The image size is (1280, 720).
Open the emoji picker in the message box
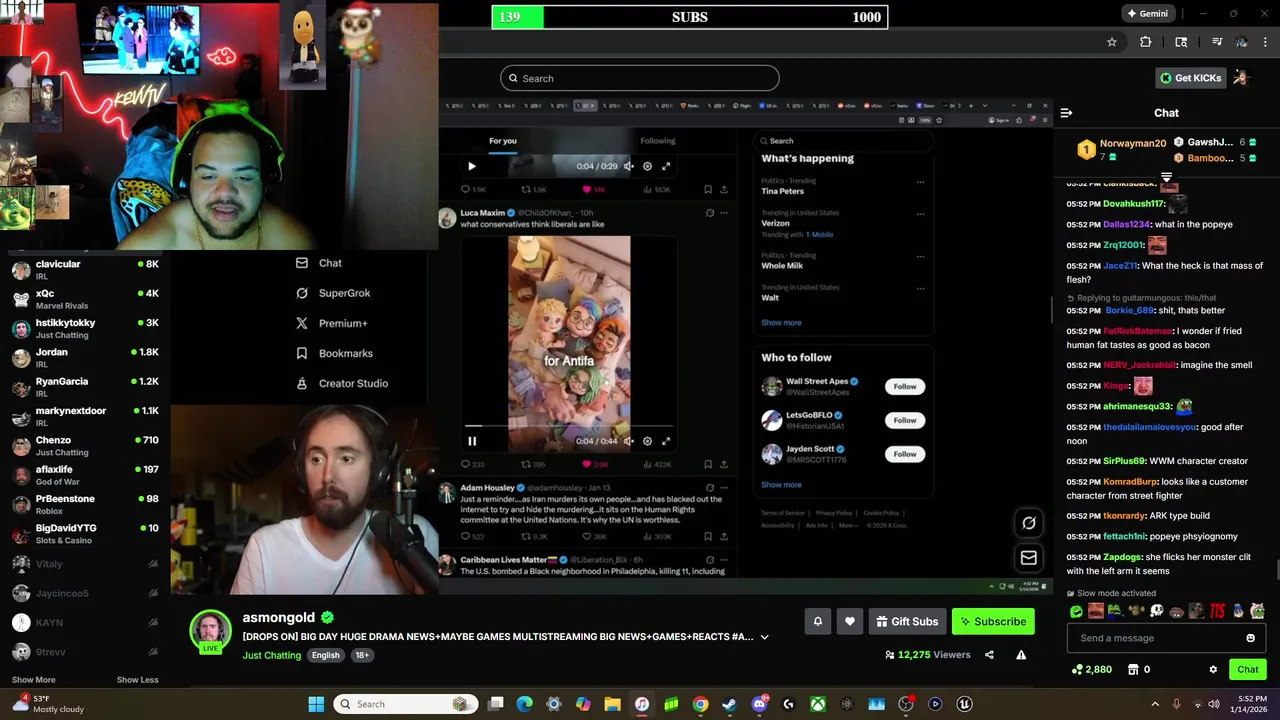[1250, 638]
